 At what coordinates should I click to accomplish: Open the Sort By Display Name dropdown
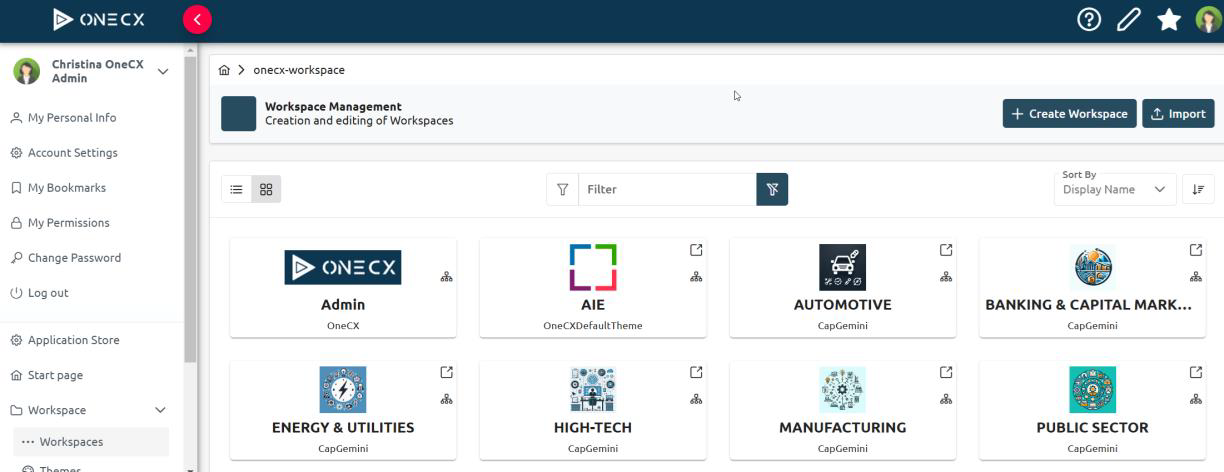pos(1114,189)
